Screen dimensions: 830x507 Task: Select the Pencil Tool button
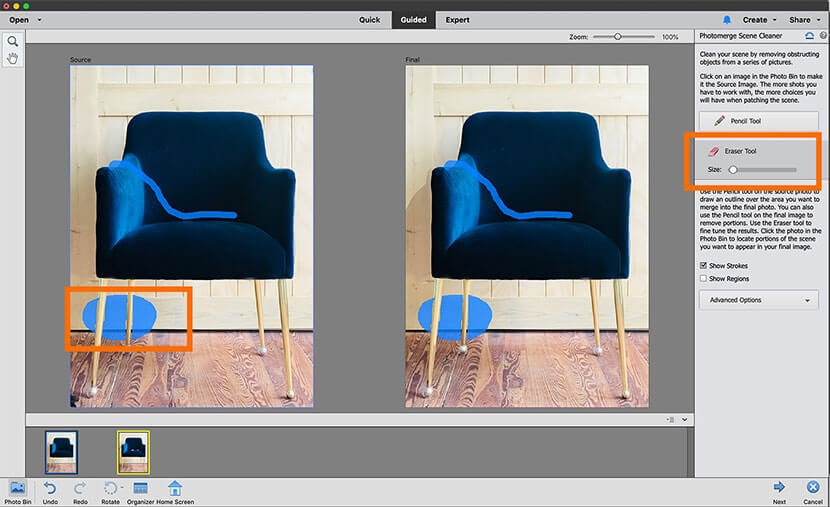tap(757, 120)
